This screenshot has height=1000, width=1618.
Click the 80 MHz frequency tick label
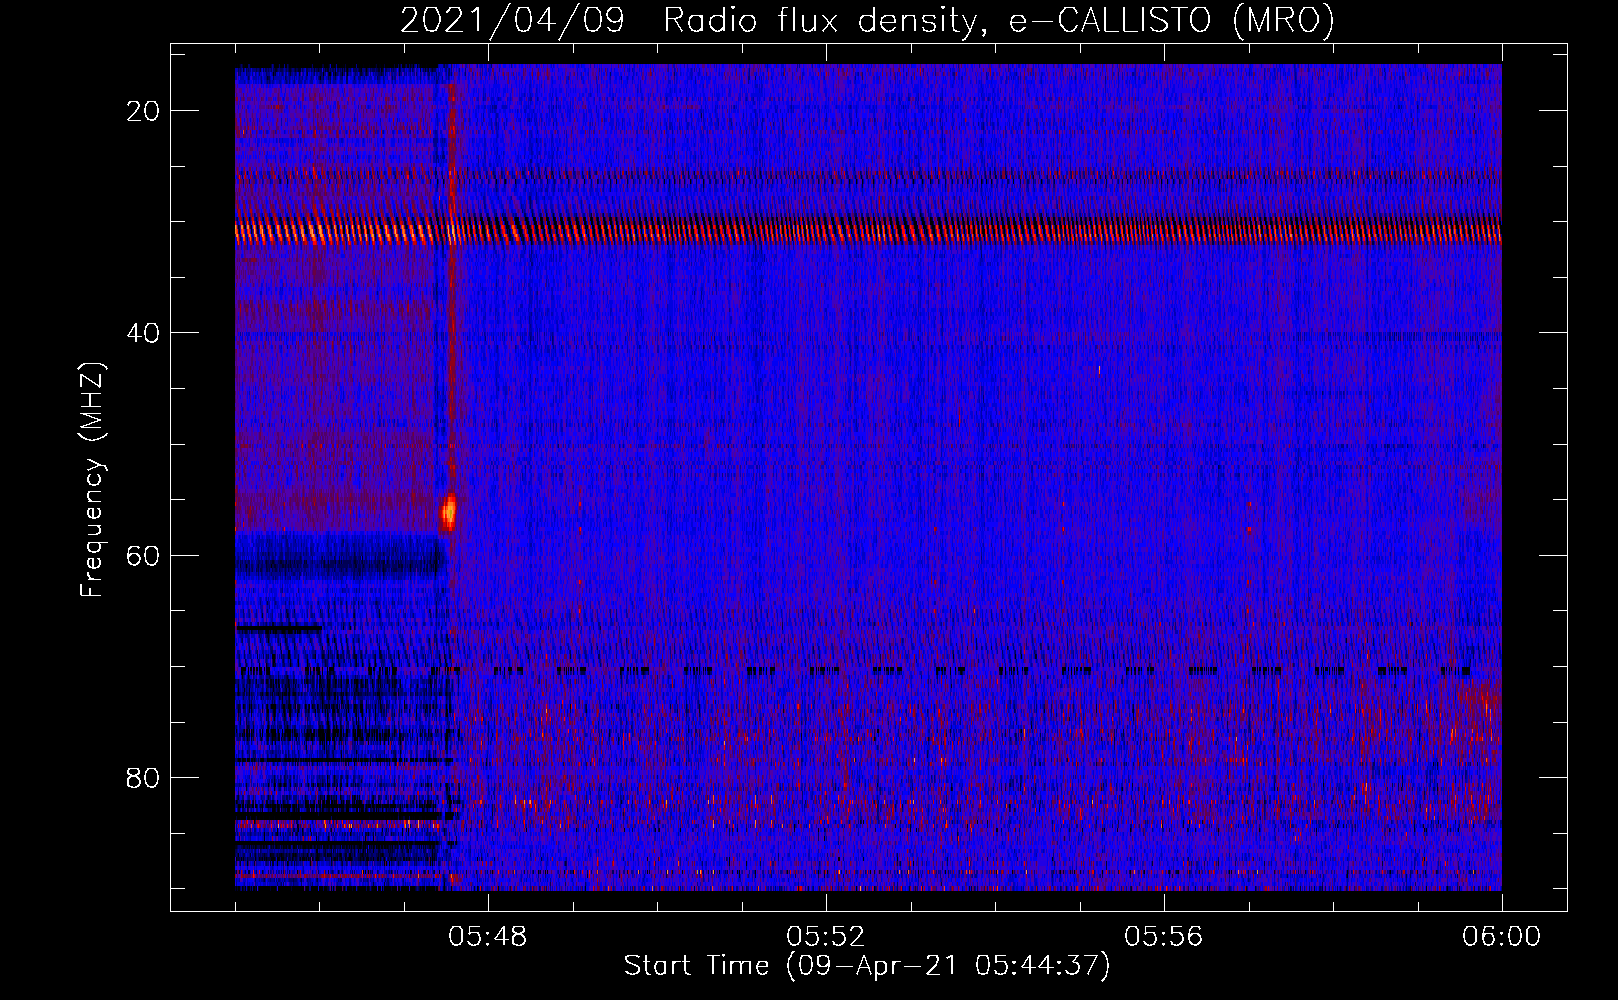144,777
